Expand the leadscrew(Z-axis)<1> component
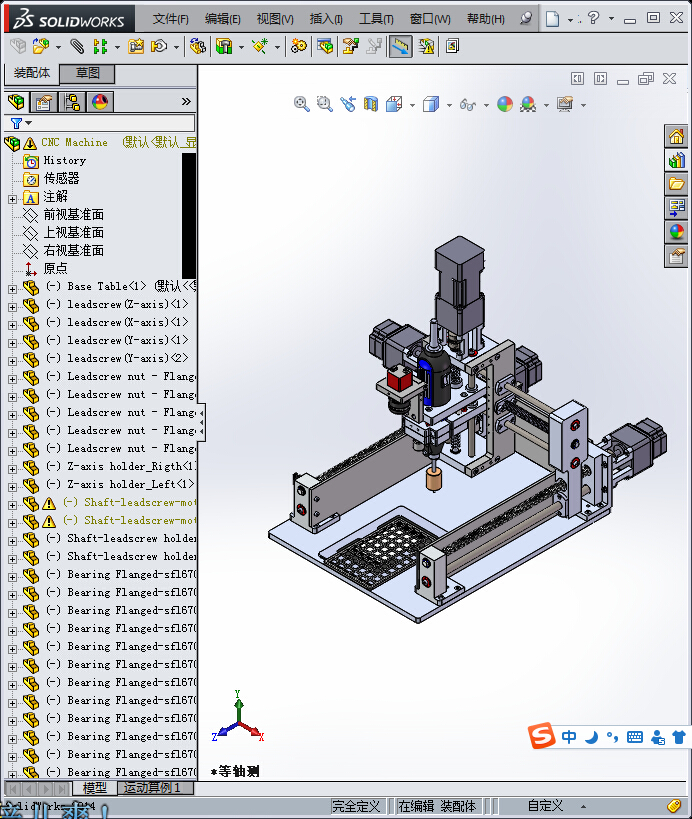The image size is (692, 819). pyautogui.click(x=12, y=307)
